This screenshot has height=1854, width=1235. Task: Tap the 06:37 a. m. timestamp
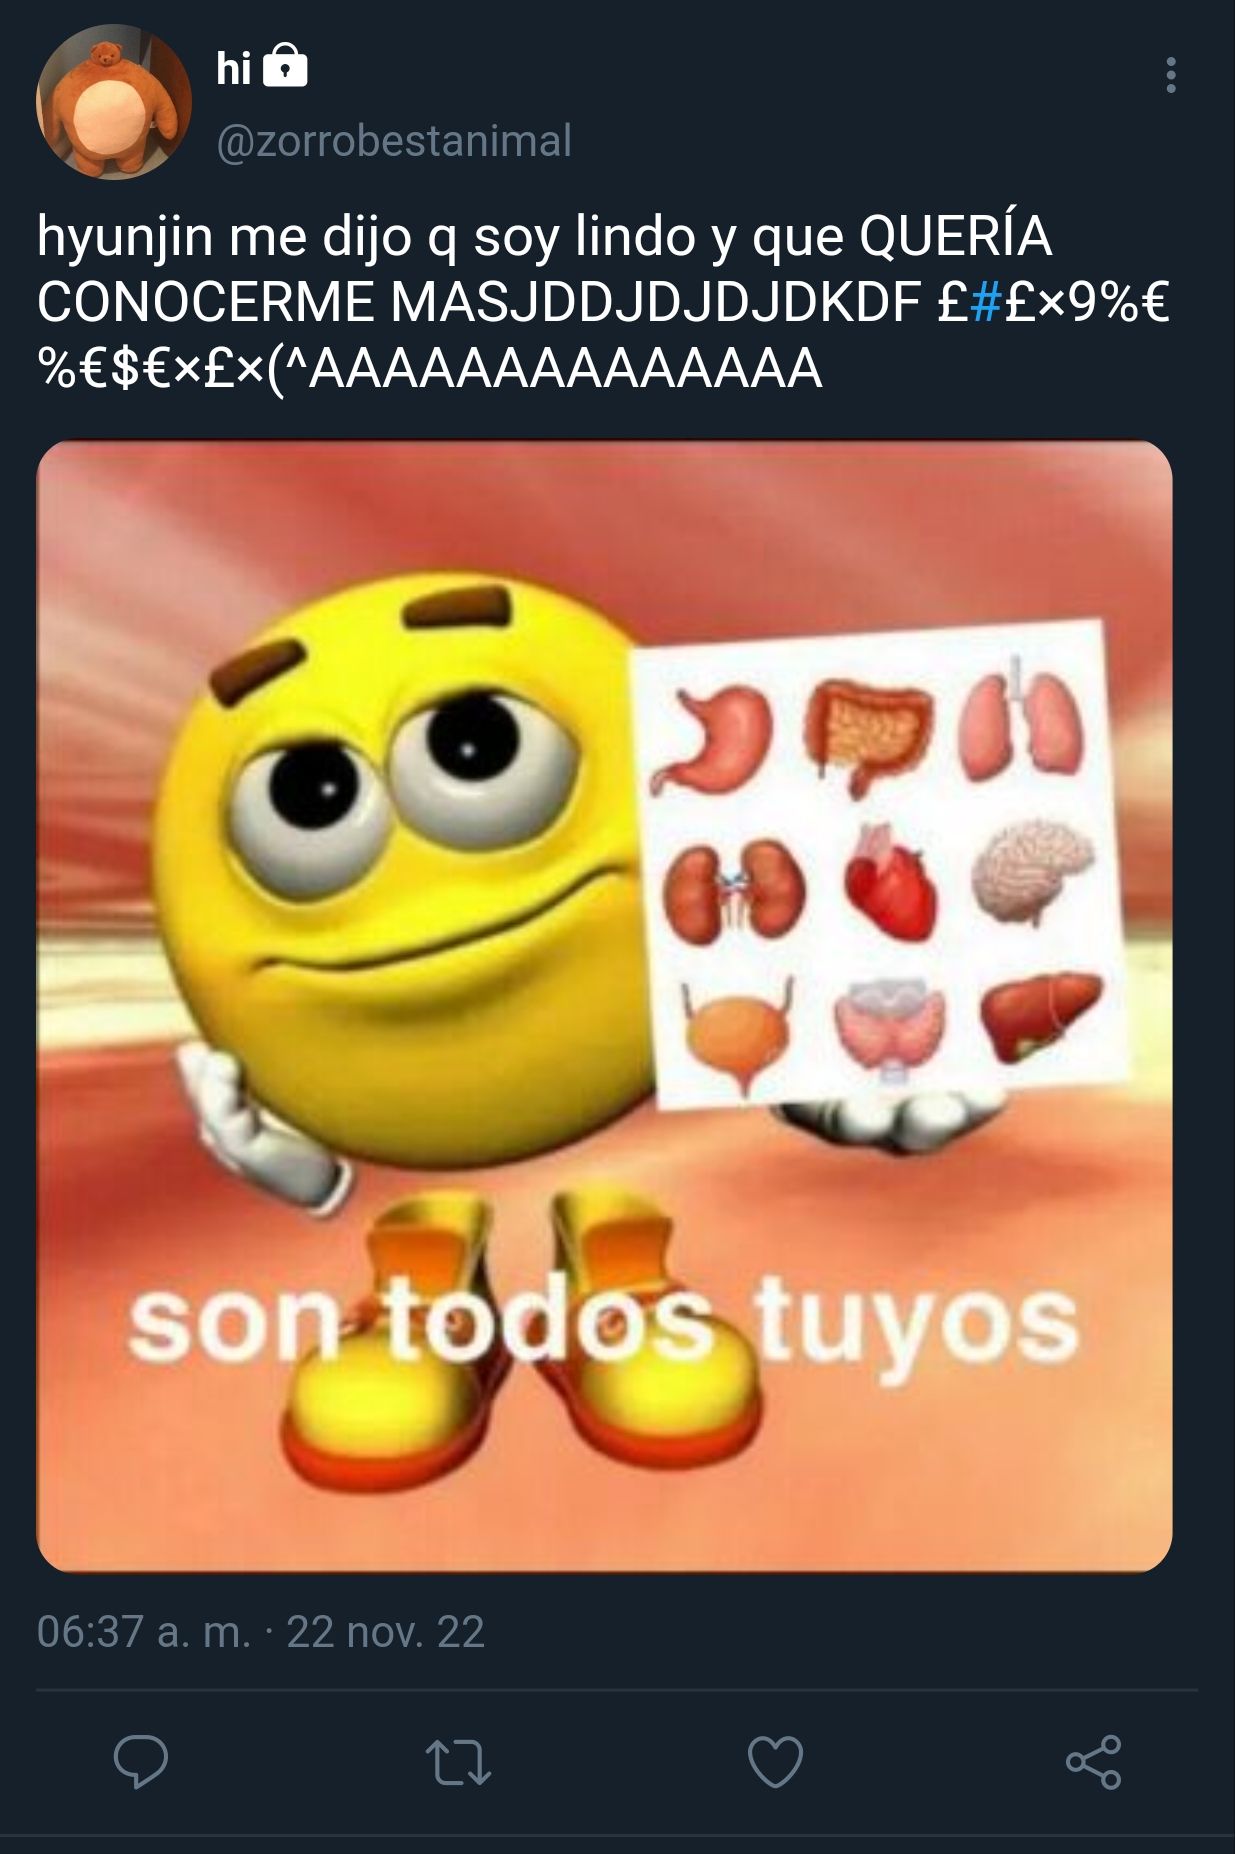tap(143, 1631)
